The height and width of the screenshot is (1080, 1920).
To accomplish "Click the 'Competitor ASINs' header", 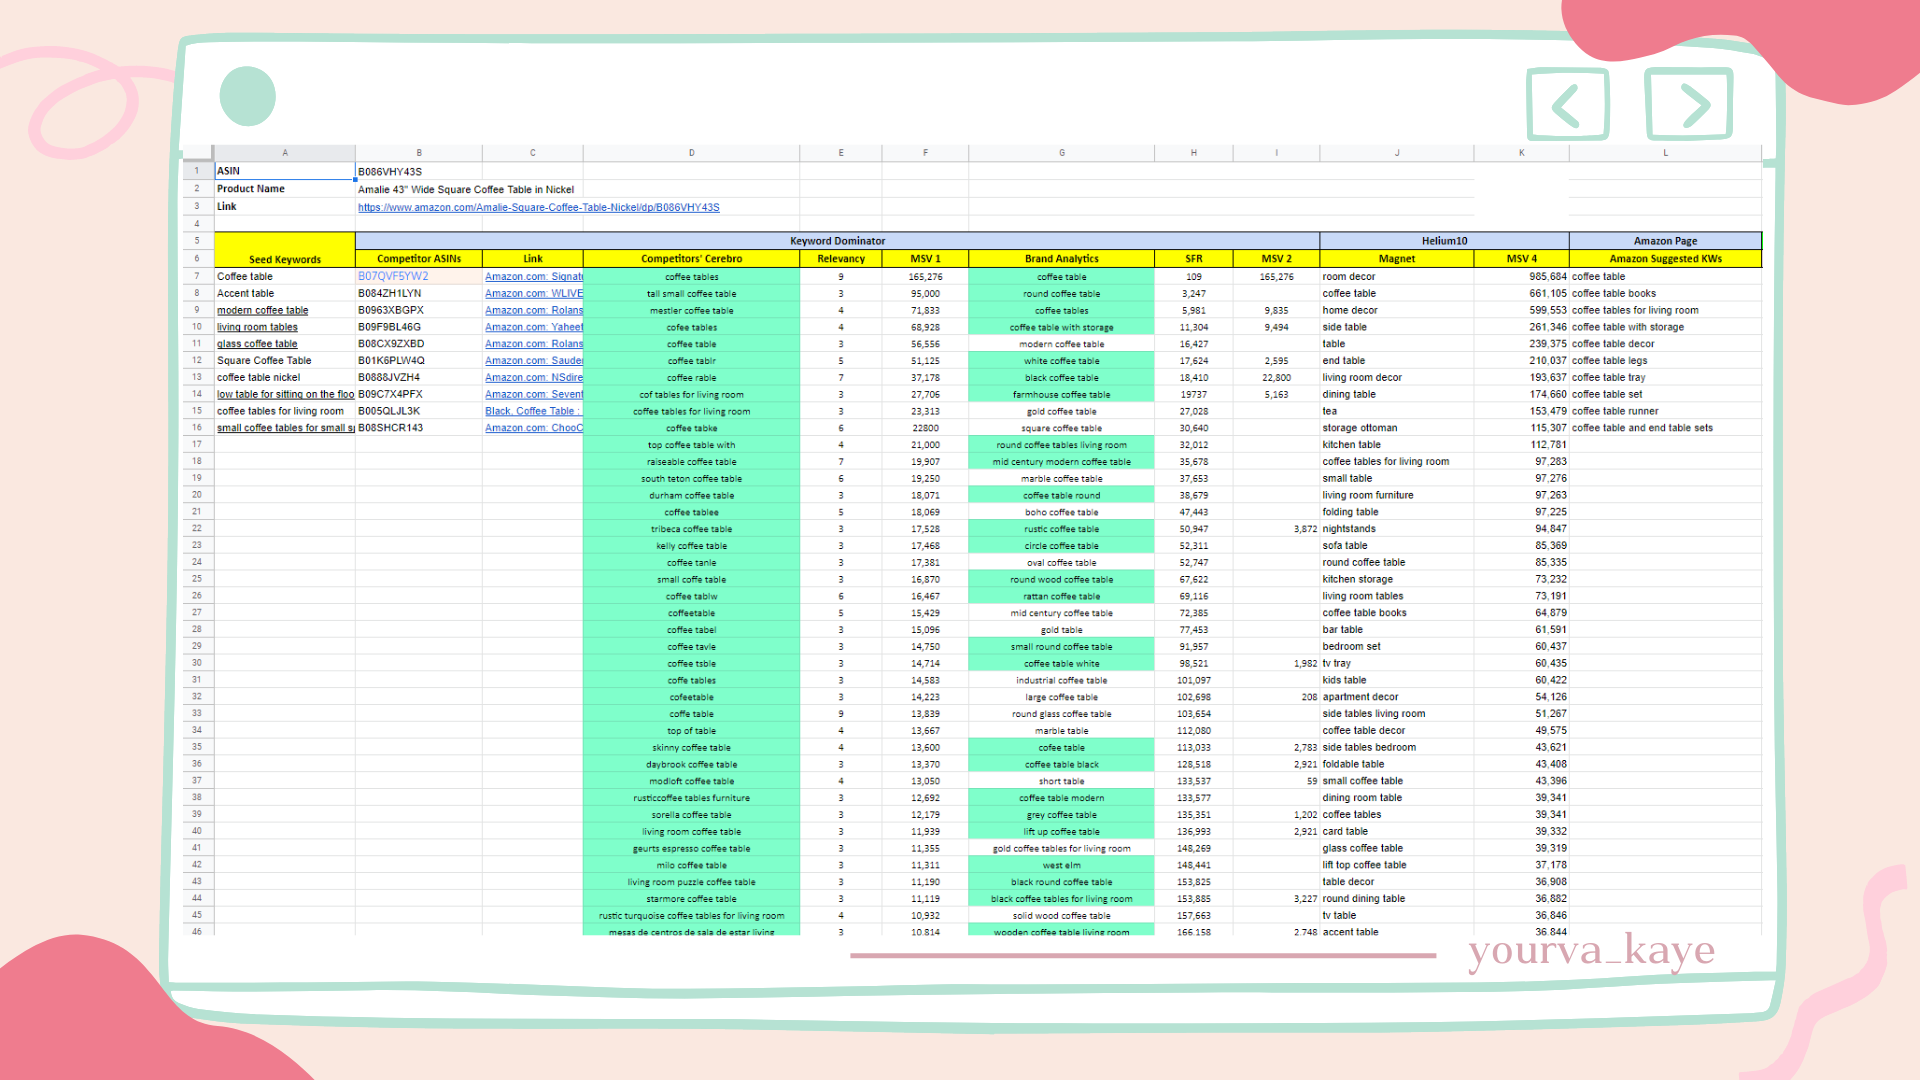I will 419,259.
